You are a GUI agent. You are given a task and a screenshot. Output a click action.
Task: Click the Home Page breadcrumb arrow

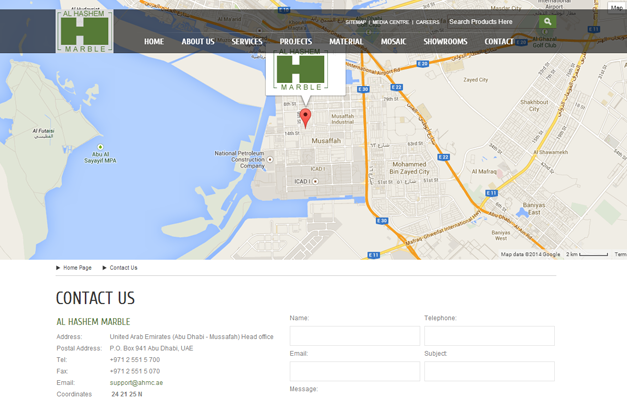[x=58, y=268]
